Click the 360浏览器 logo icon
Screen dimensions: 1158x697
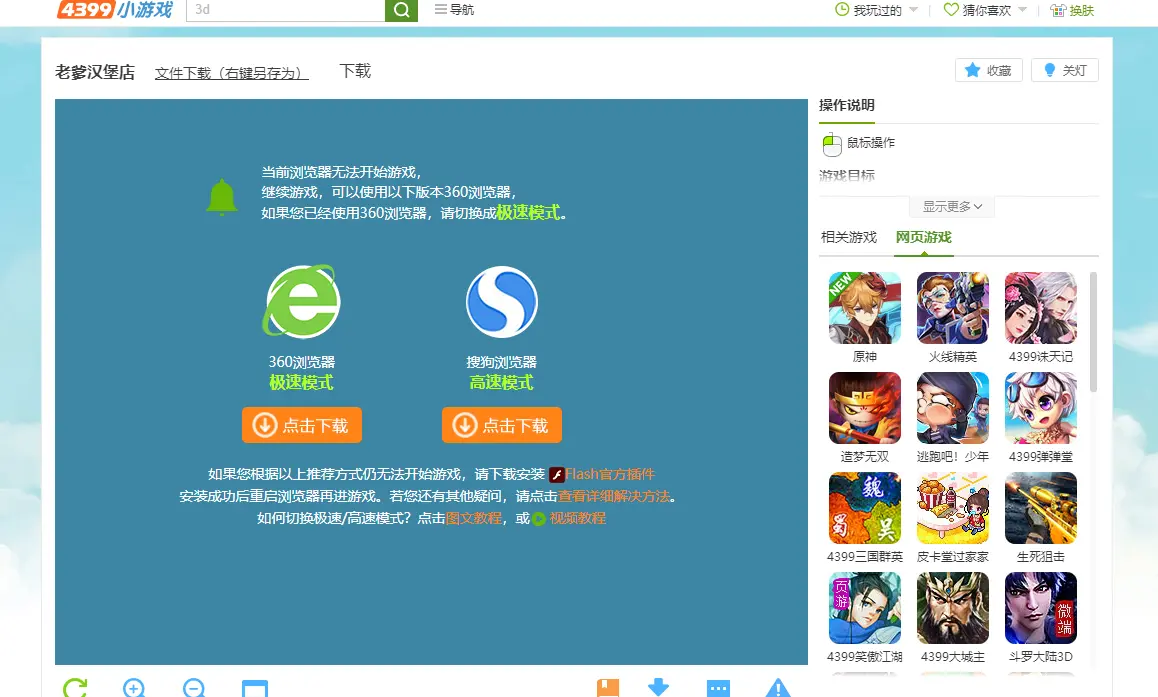pos(301,301)
